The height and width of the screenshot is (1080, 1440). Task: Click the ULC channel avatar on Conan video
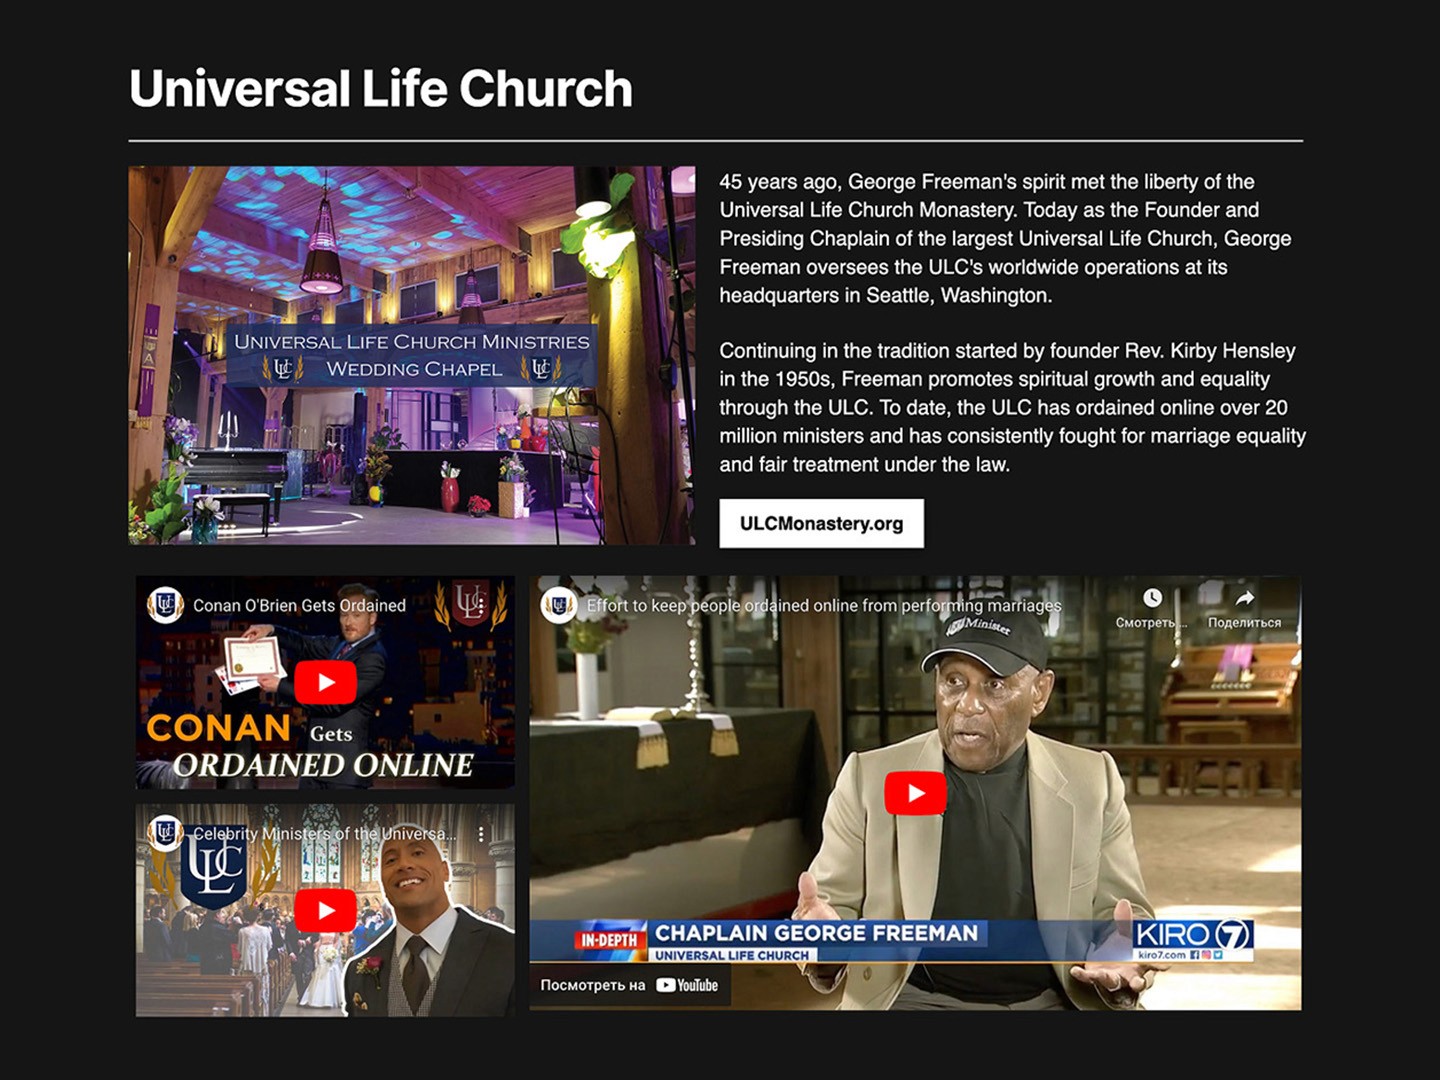pyautogui.click(x=166, y=605)
